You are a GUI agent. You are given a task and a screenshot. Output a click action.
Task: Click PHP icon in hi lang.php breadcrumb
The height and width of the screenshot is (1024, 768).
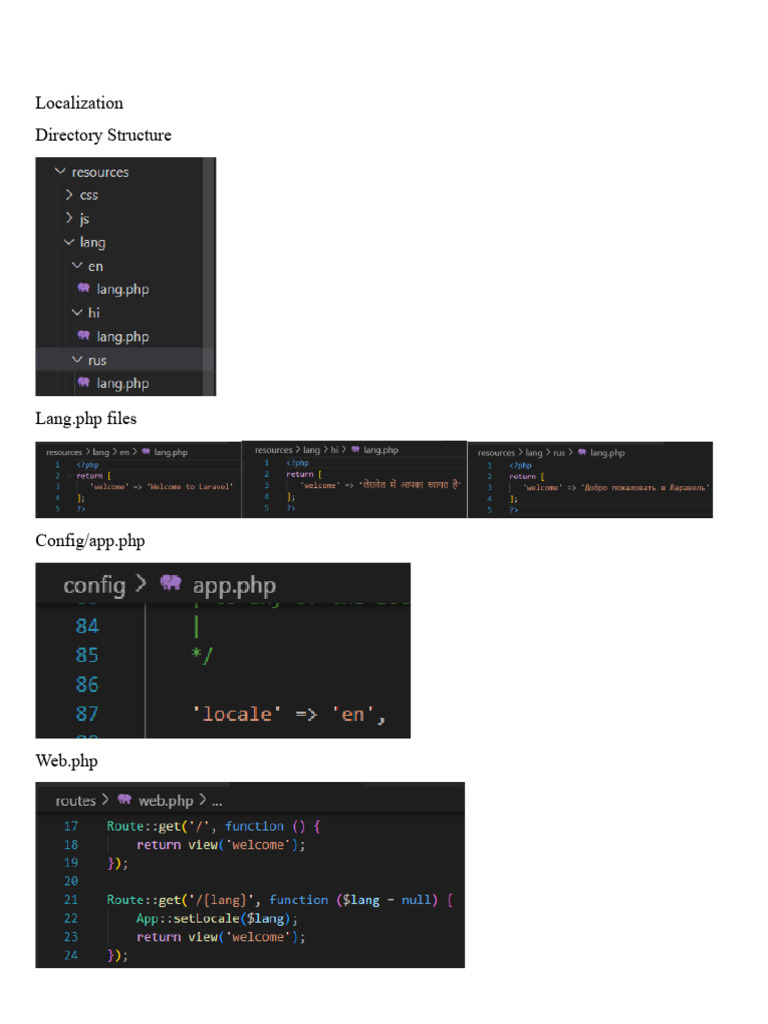coord(355,449)
